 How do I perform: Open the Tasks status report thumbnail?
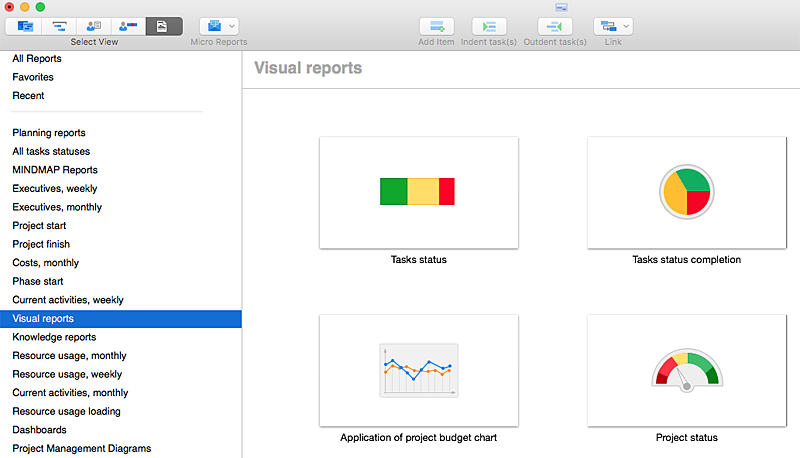[x=419, y=193]
